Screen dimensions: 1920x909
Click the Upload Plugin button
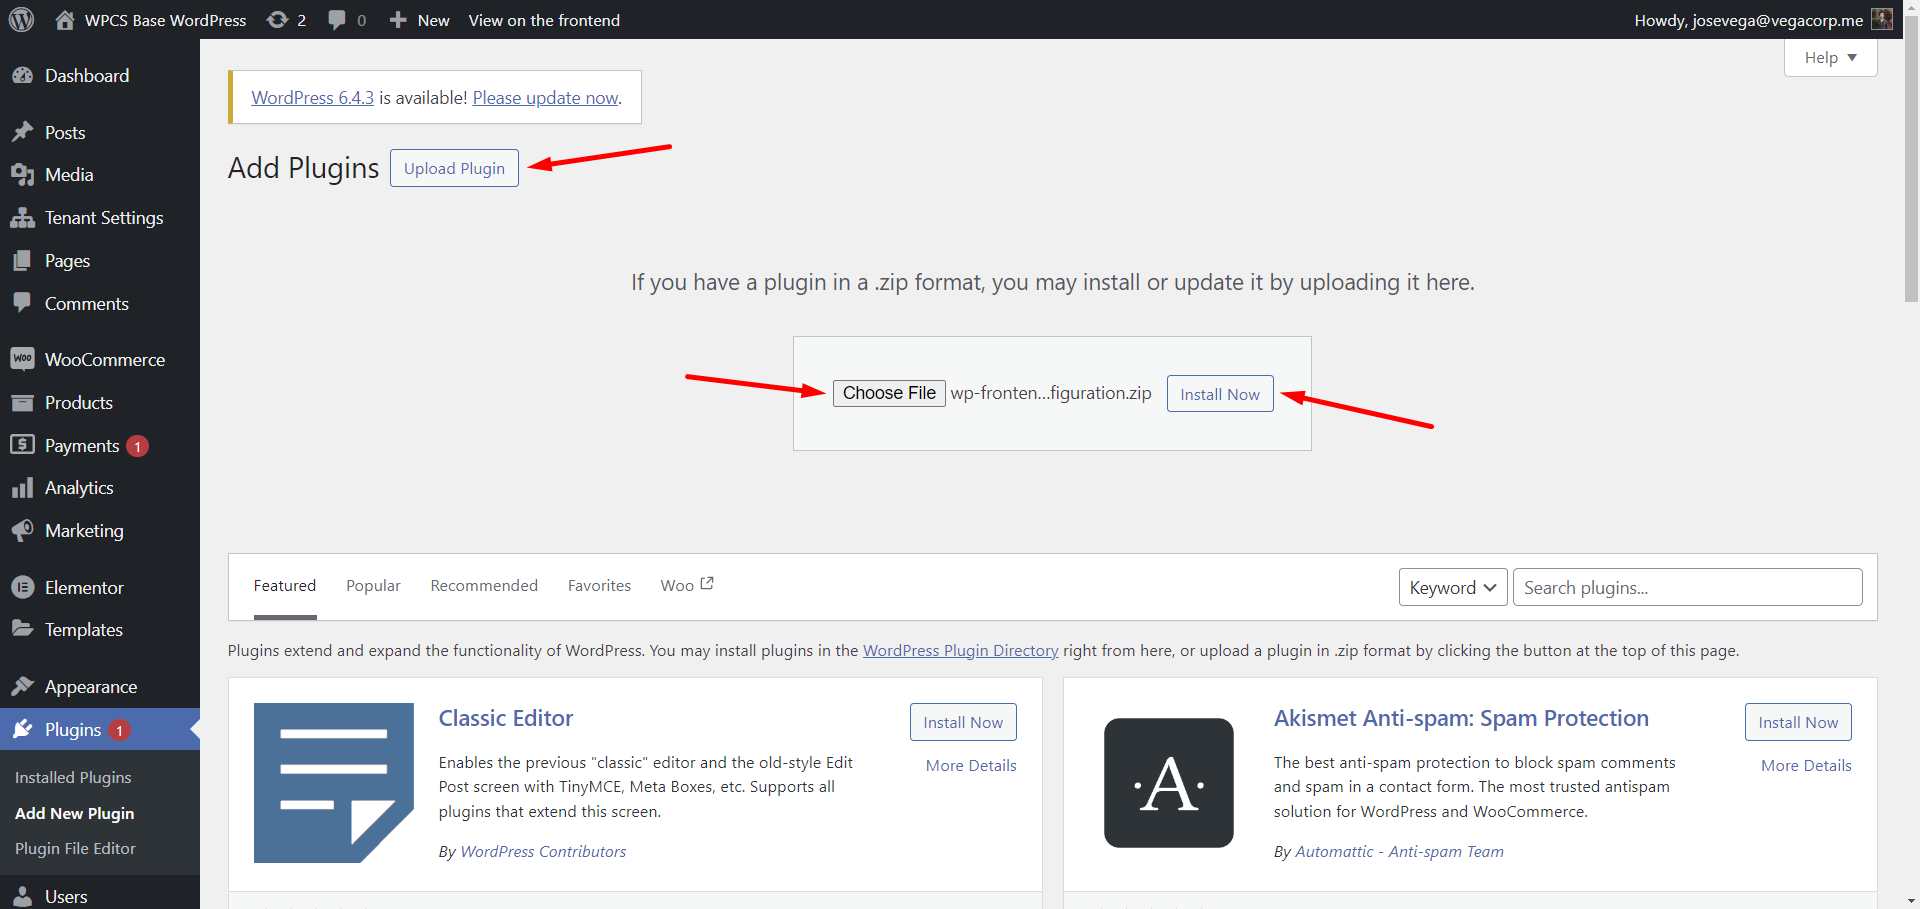click(x=454, y=168)
